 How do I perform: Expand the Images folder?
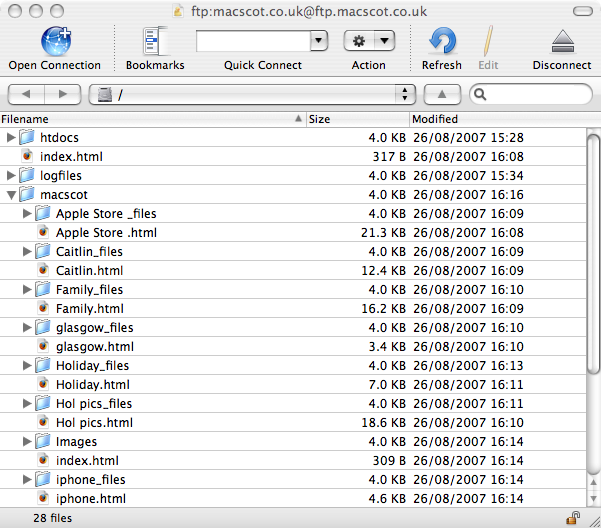pyautogui.click(x=27, y=441)
